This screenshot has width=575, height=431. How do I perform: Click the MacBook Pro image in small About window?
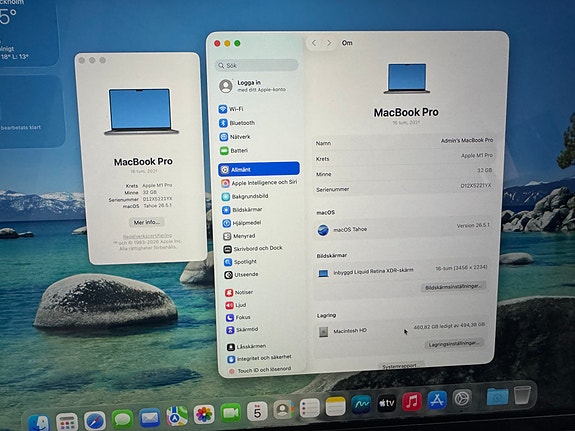141,112
